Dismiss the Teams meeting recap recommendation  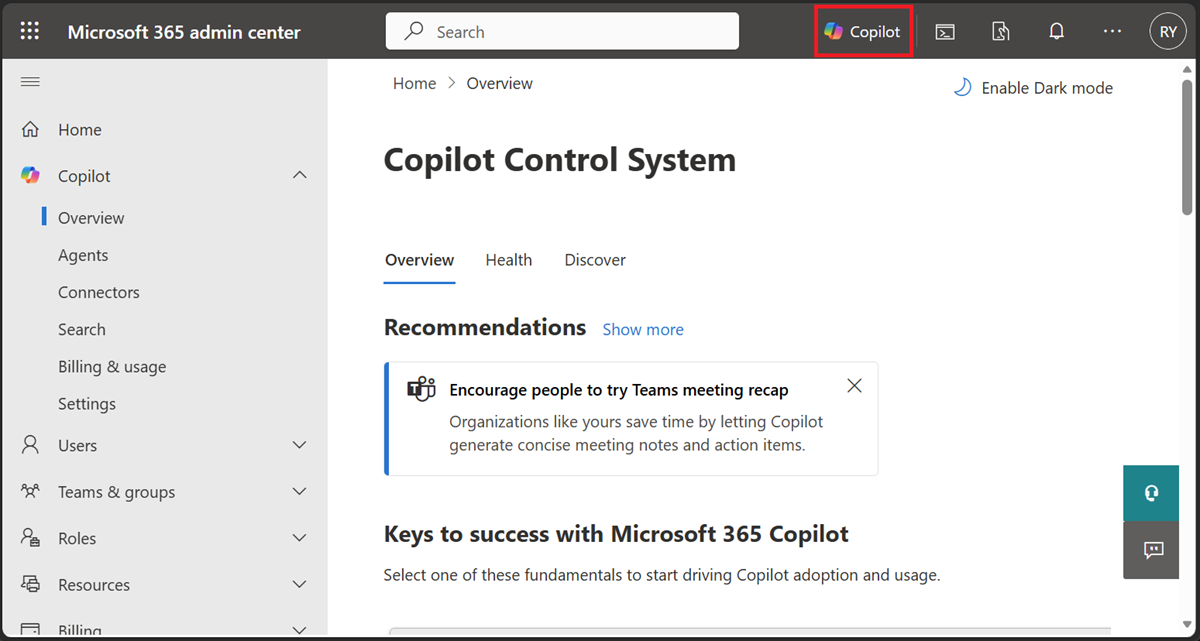(x=854, y=385)
